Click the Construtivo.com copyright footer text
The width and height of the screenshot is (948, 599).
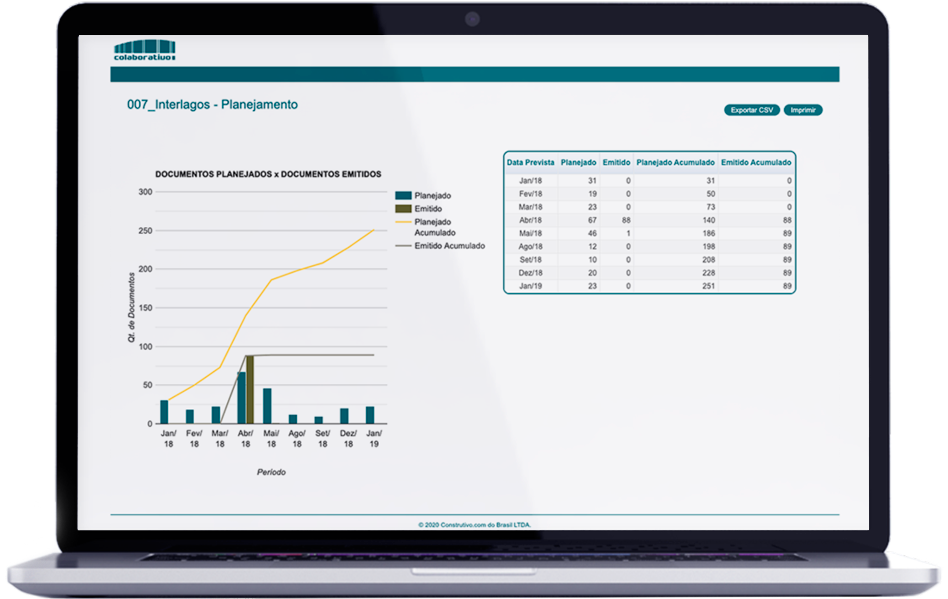(474, 523)
